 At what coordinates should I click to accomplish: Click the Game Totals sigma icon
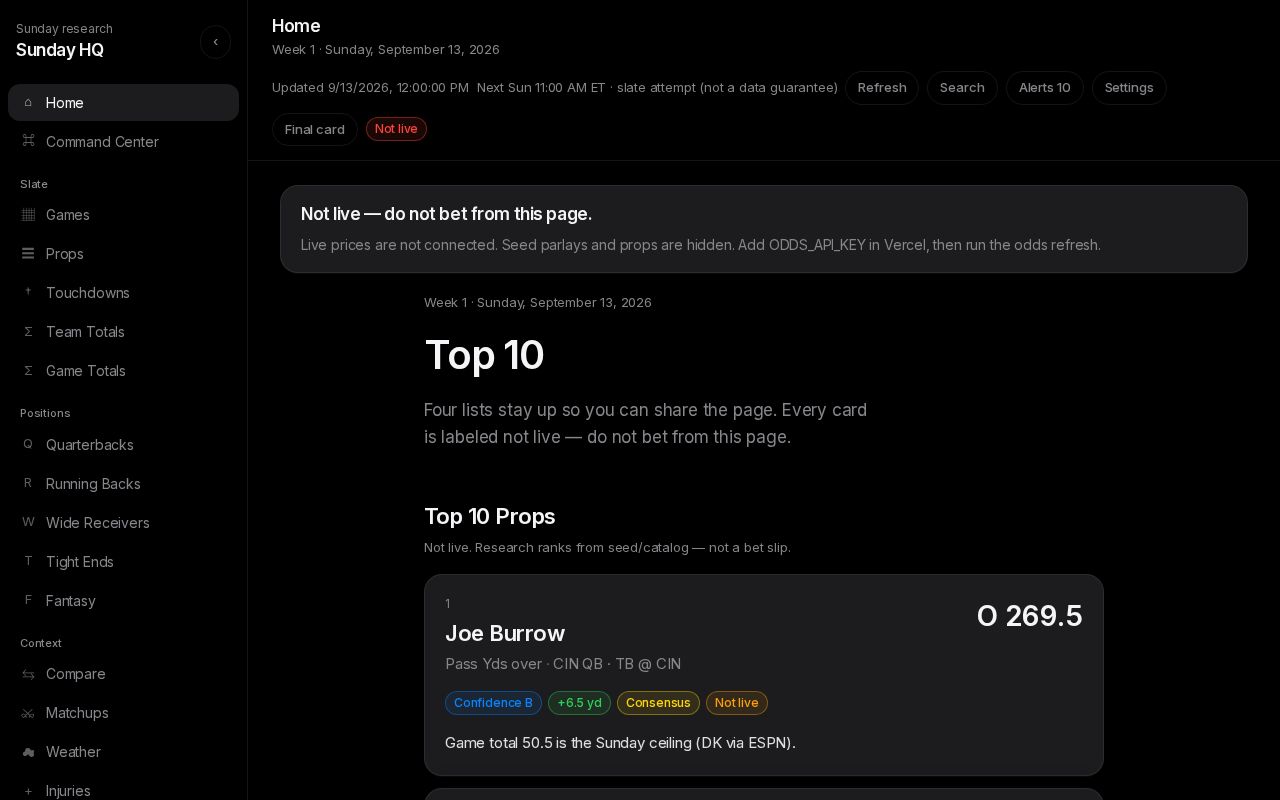[x=28, y=370]
